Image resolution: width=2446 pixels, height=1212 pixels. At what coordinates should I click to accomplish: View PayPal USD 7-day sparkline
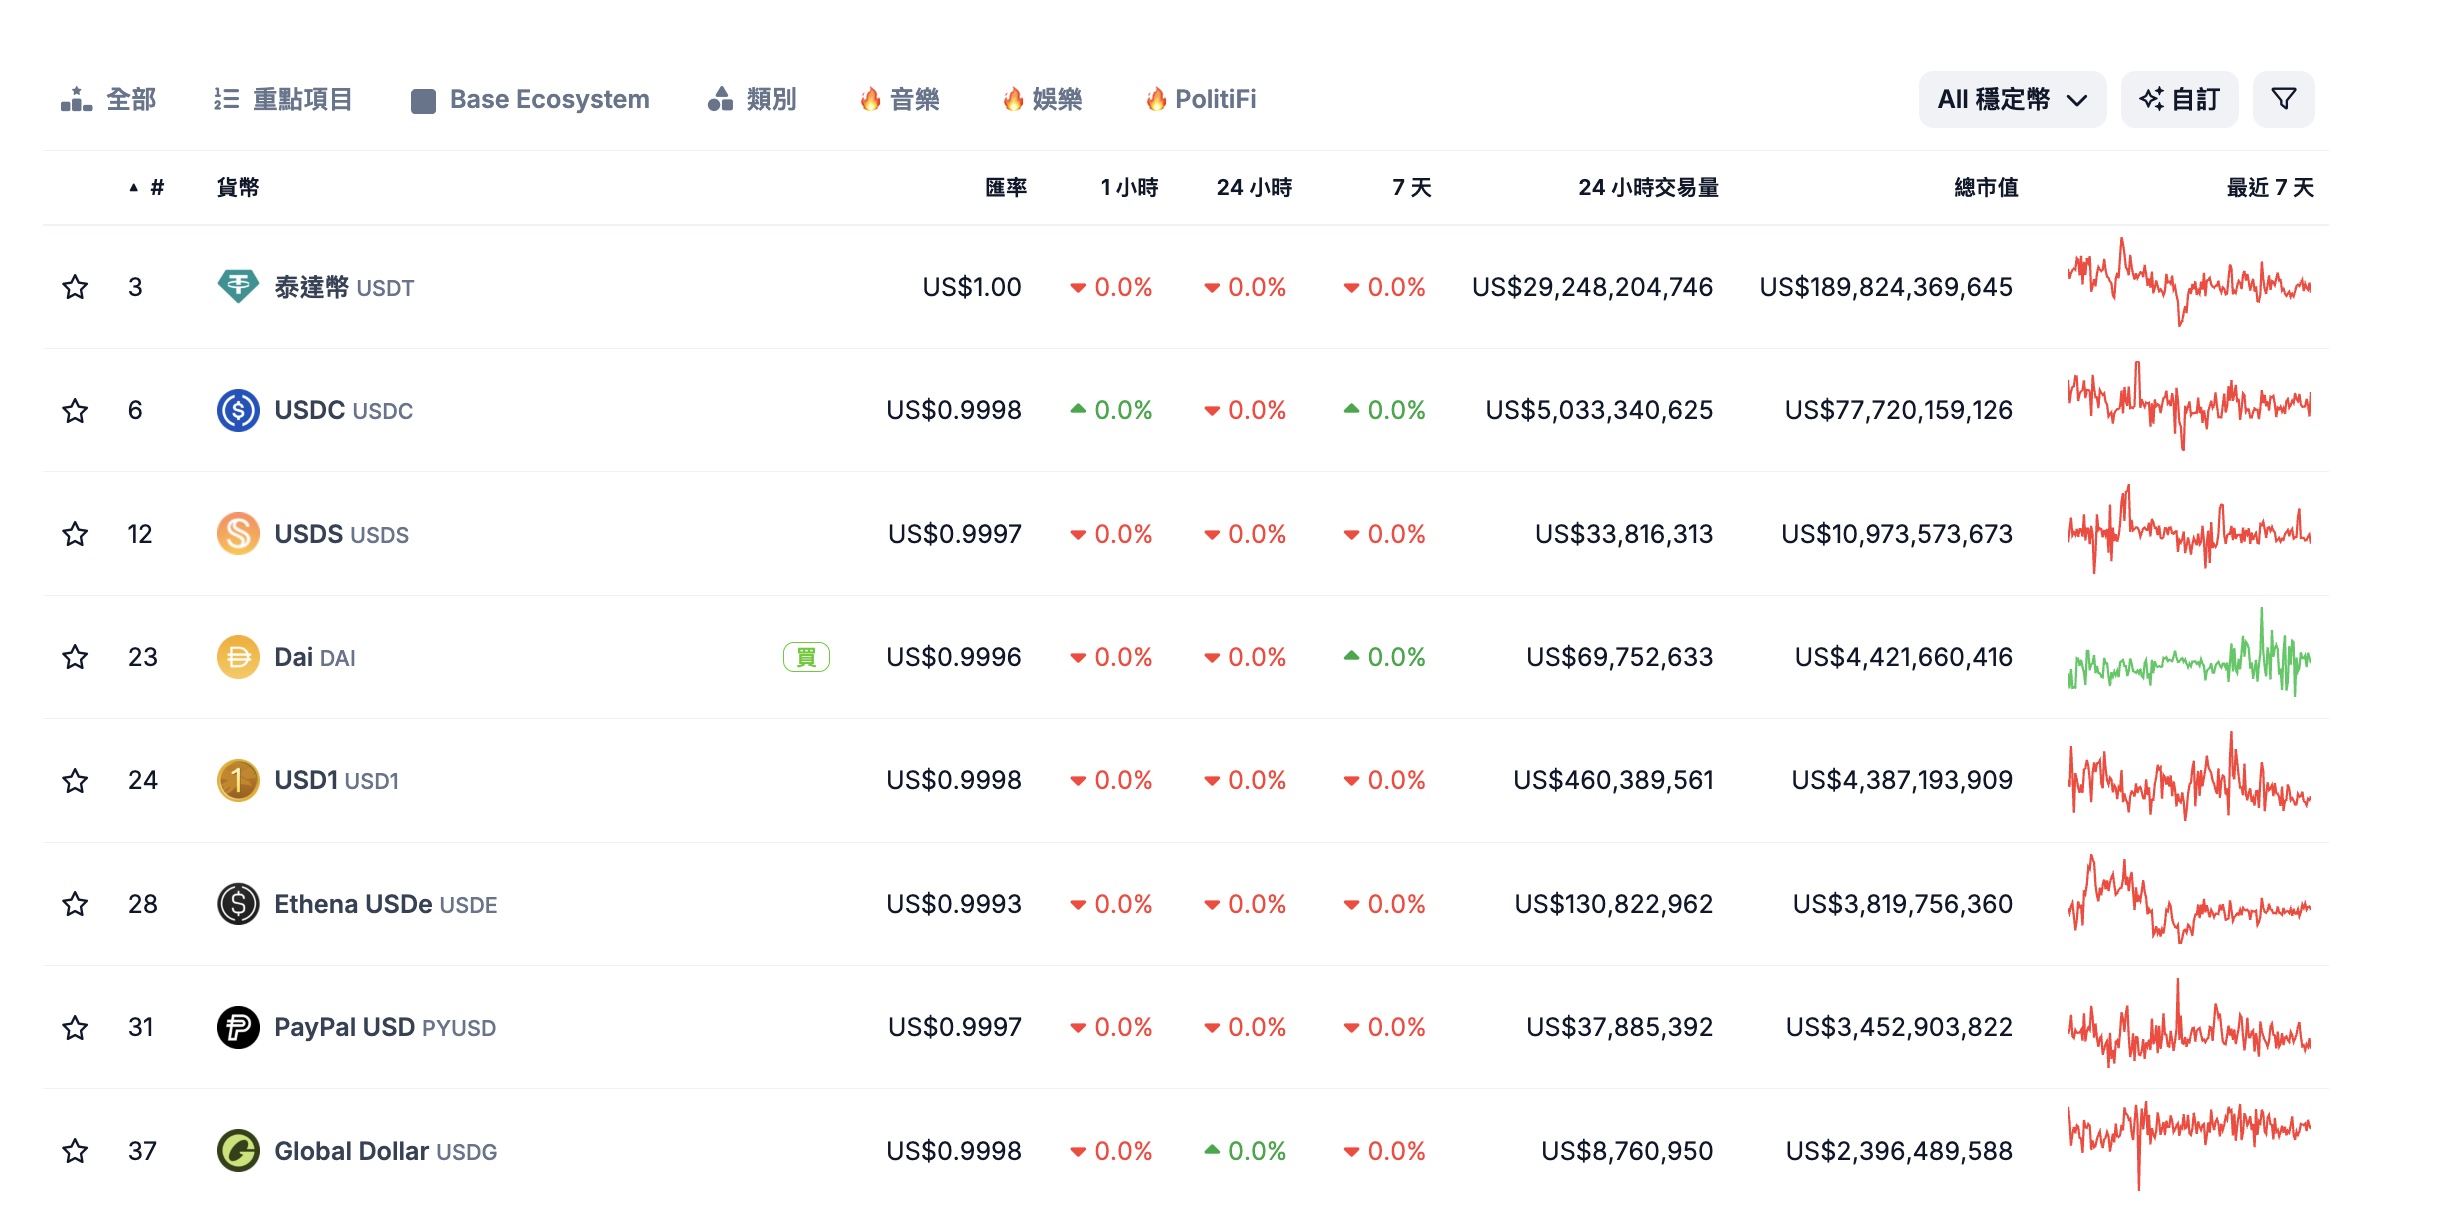pyautogui.click(x=2189, y=1022)
